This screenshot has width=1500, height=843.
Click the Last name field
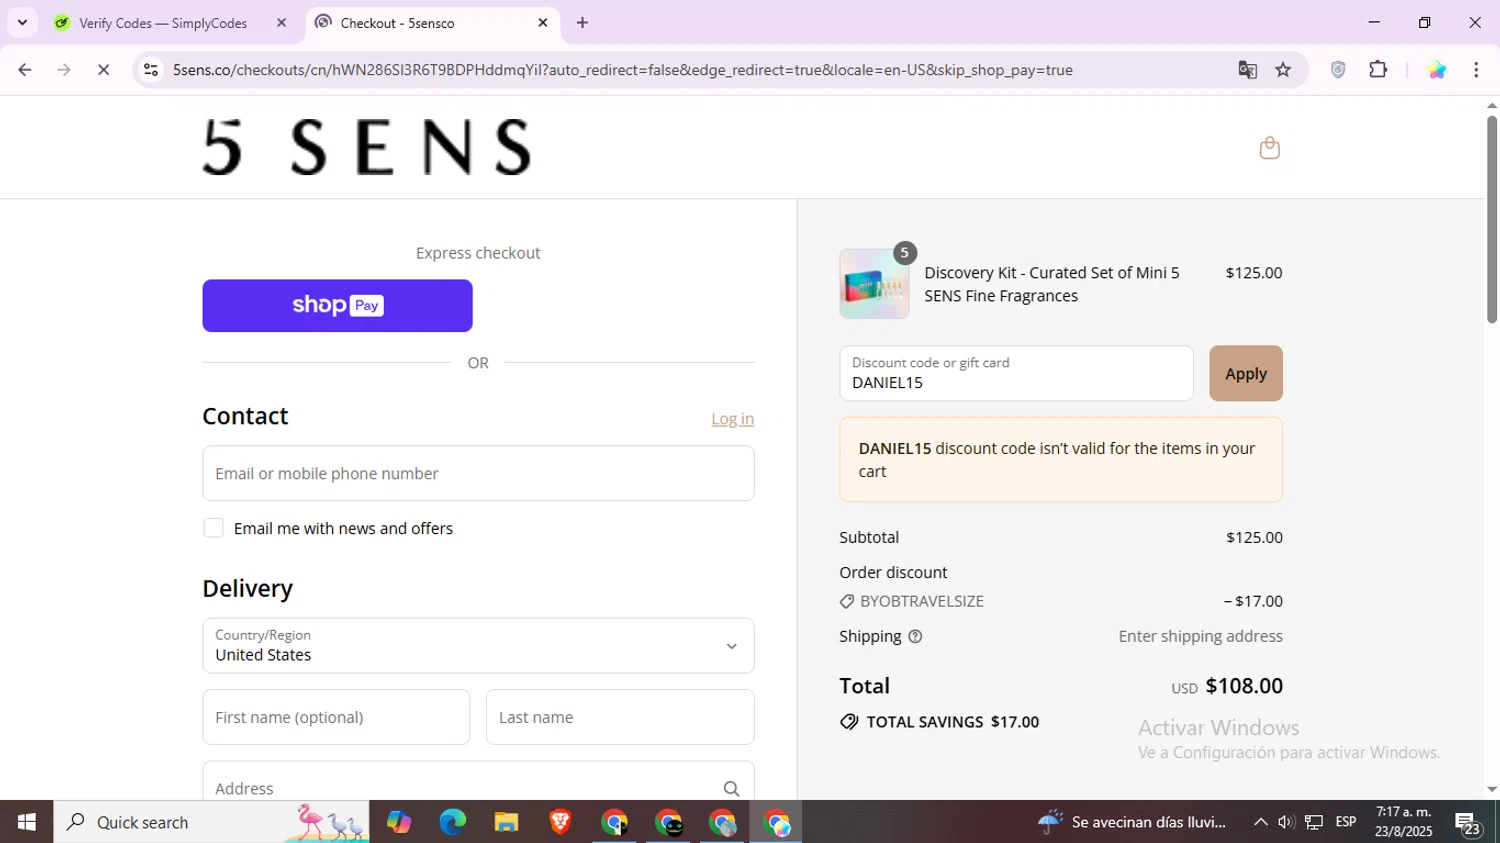[x=620, y=717]
